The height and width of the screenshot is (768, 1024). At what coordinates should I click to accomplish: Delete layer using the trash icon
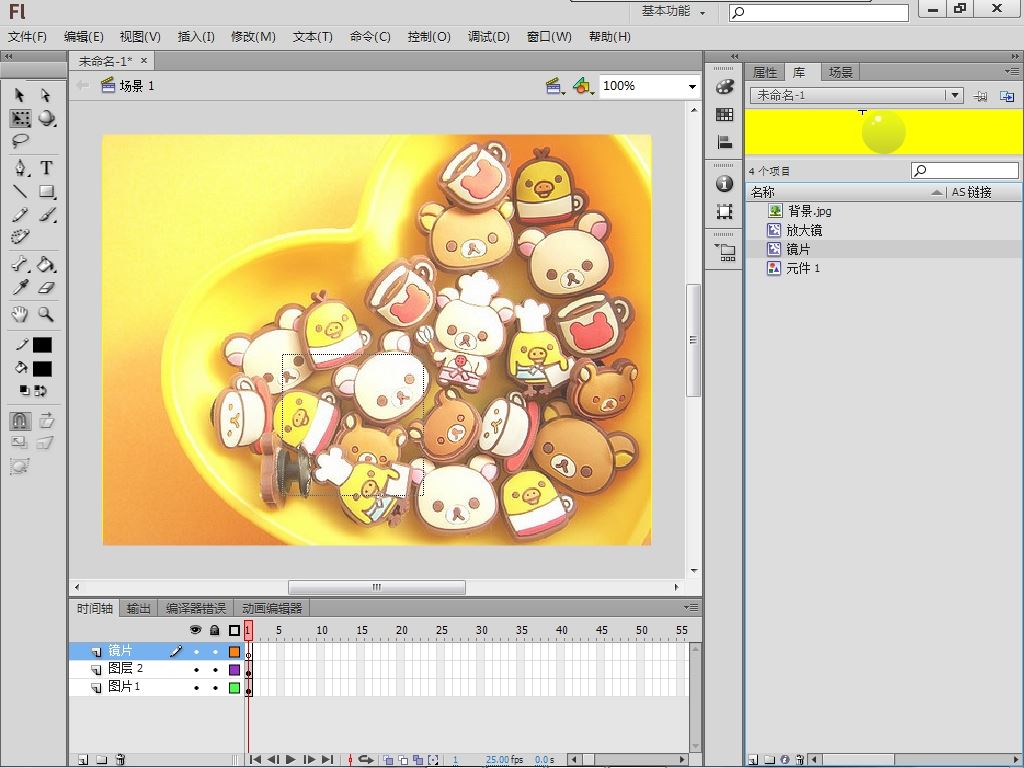point(120,760)
